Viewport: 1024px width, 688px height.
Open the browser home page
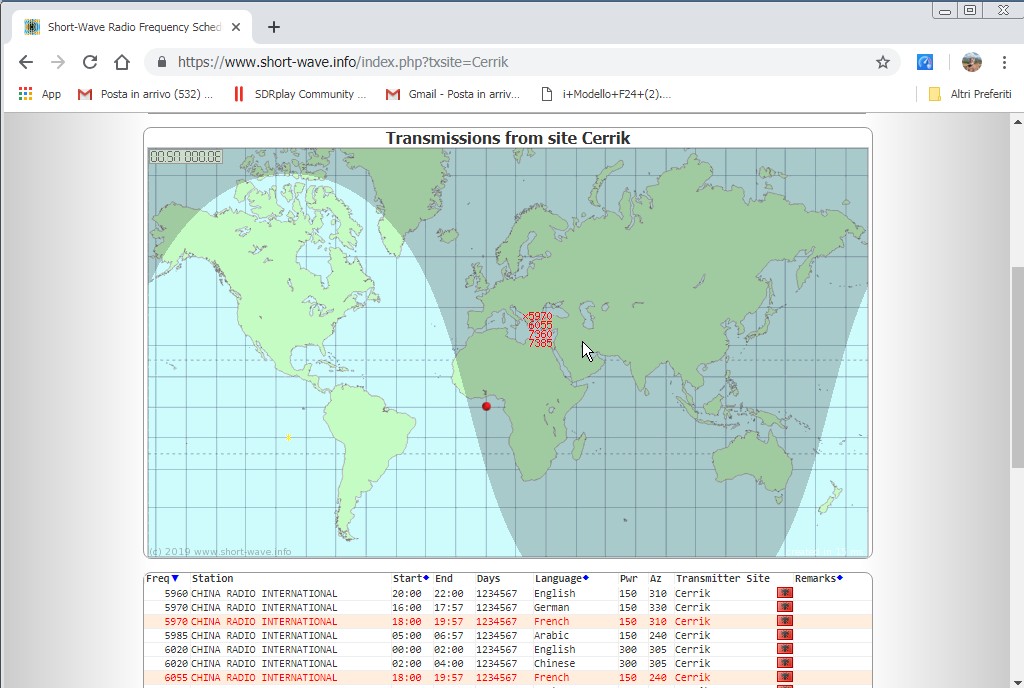pyautogui.click(x=121, y=62)
